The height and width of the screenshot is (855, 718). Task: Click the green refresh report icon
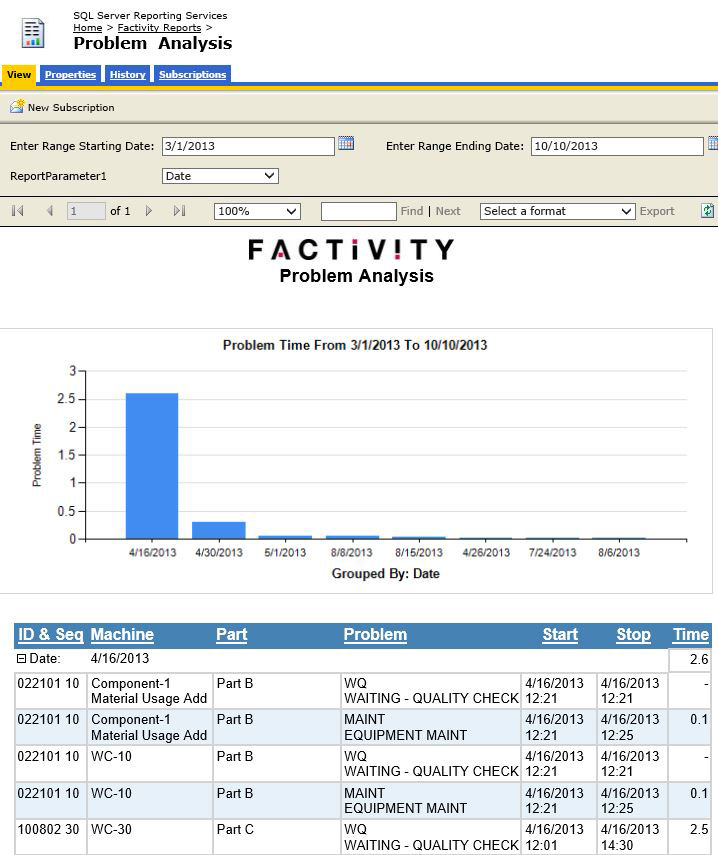[707, 211]
